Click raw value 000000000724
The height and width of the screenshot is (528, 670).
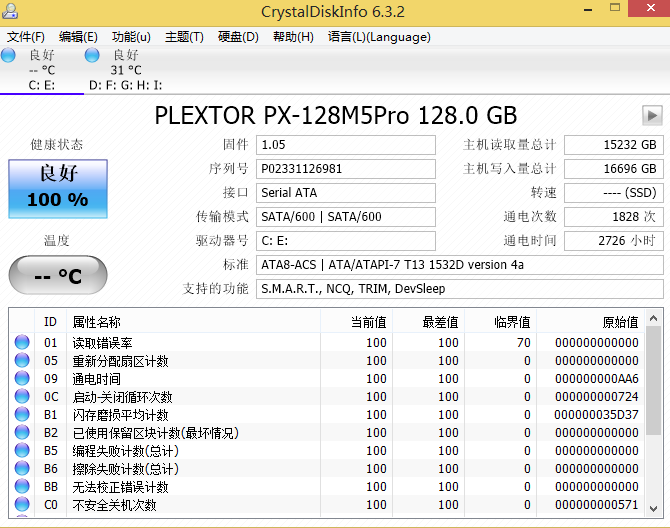click(x=597, y=396)
